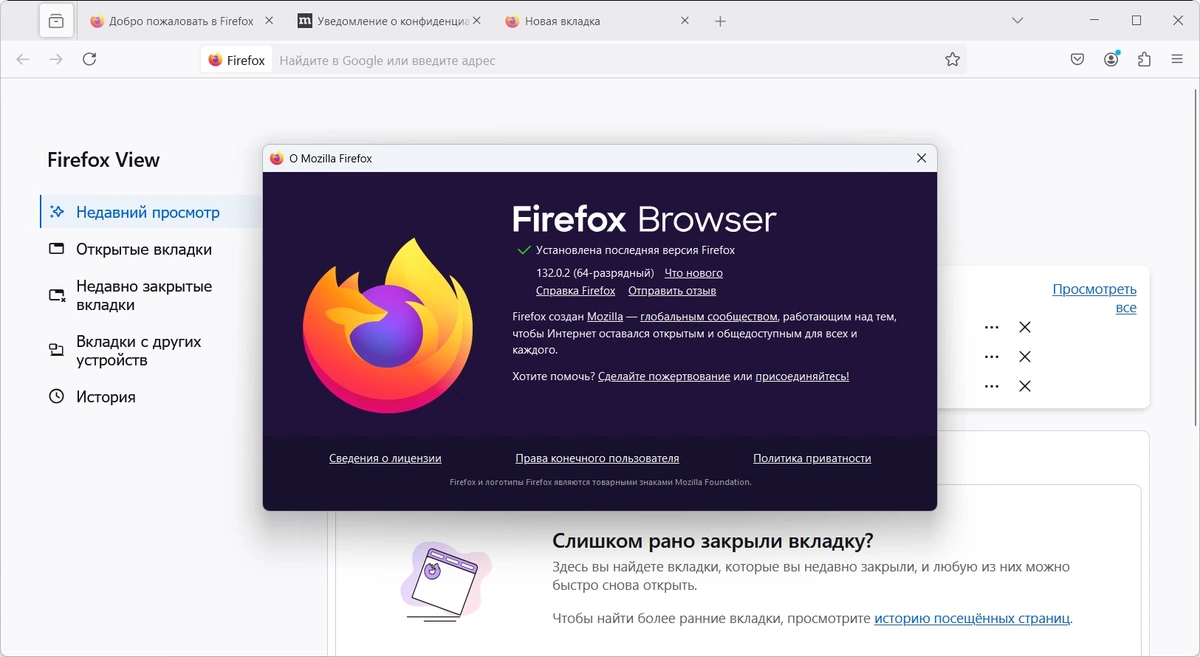This screenshot has width=1200, height=657.
Task: Click the 'Firefox View' heading
Action: [x=103, y=160]
